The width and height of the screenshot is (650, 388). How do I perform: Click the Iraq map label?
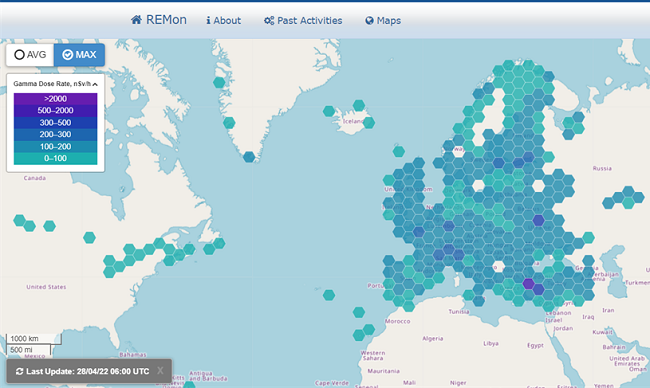pyautogui.click(x=588, y=317)
